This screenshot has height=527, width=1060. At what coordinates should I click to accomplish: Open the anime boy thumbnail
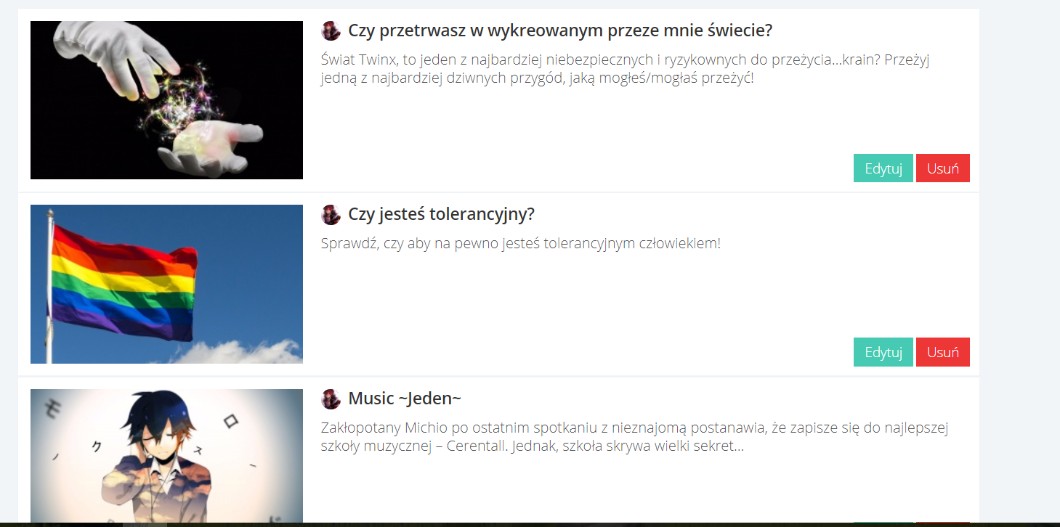point(166,456)
